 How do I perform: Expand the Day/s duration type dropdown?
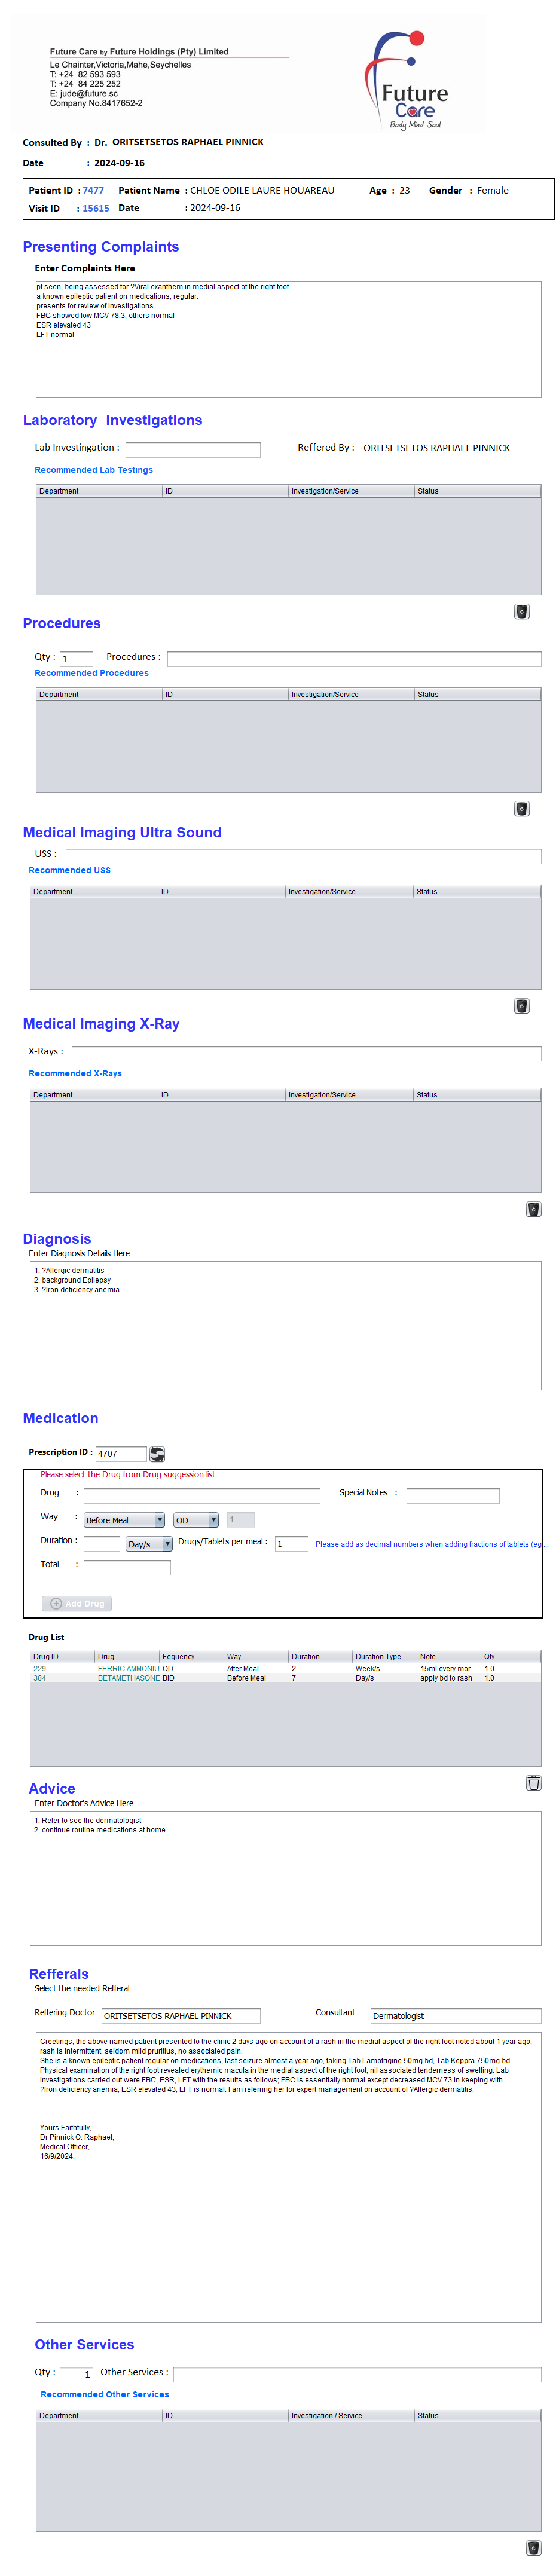(x=149, y=1543)
